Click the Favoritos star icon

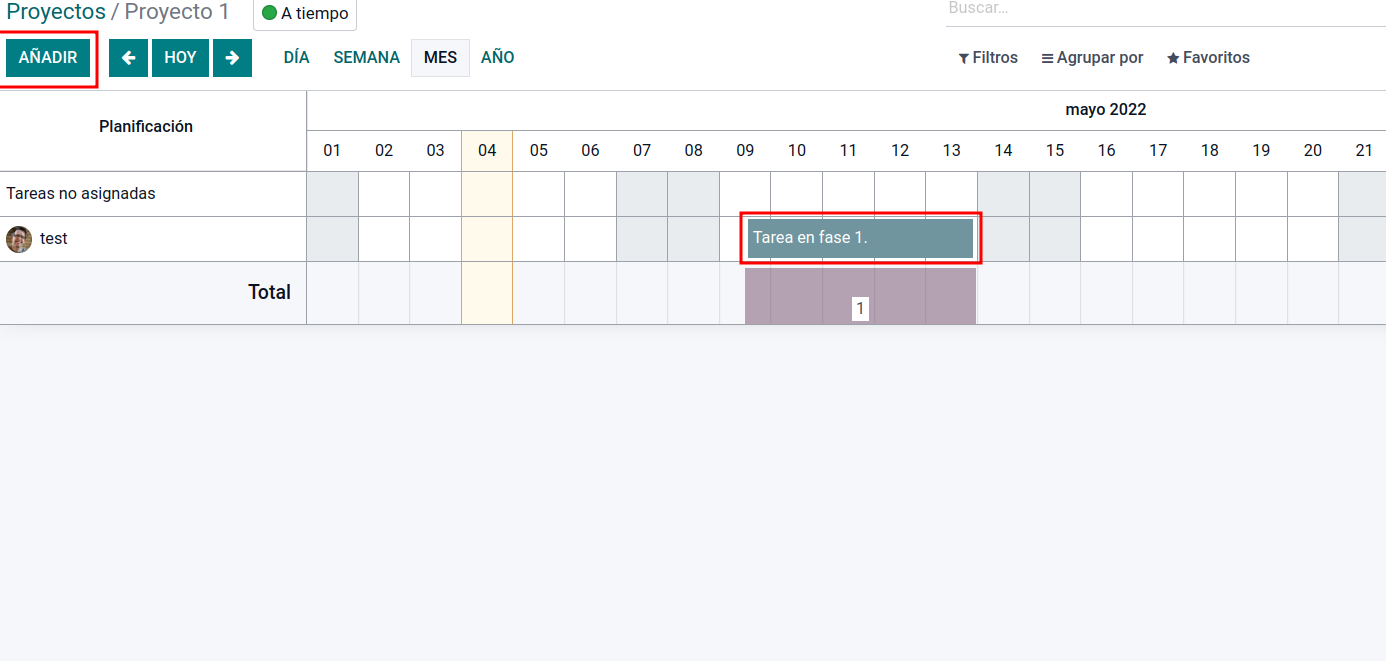coord(1173,58)
